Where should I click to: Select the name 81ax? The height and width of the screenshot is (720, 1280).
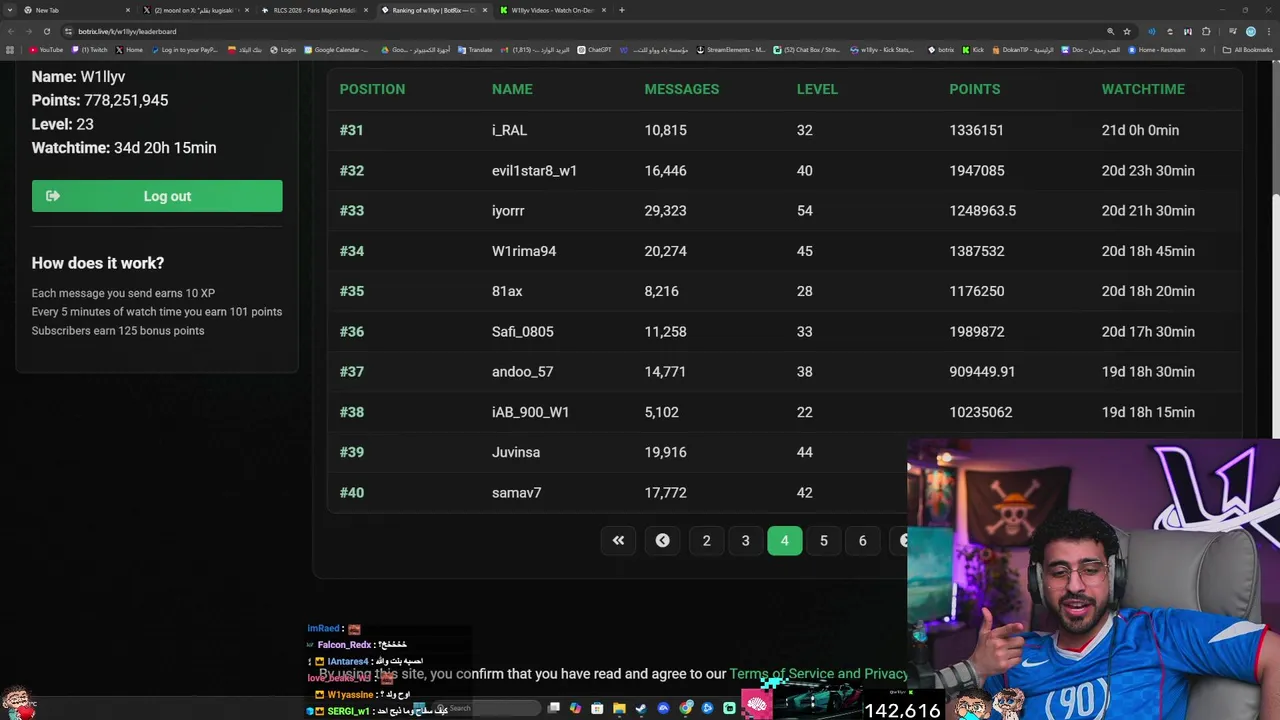tap(507, 291)
